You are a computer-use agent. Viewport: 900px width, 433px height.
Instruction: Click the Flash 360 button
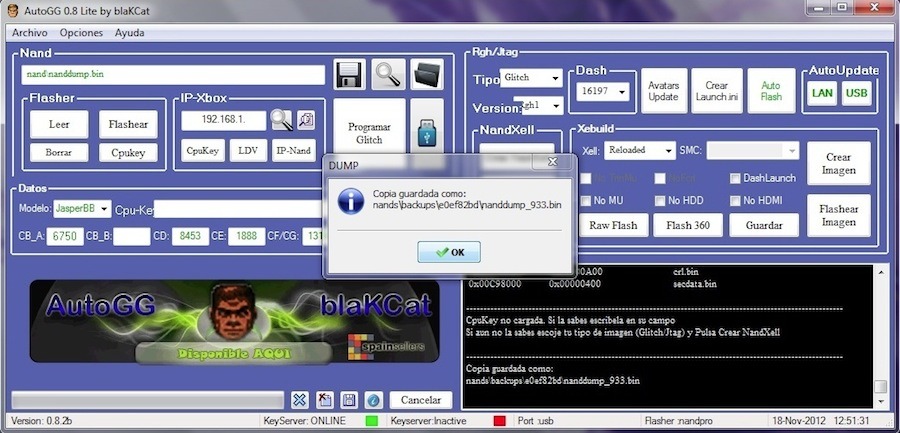coord(687,225)
